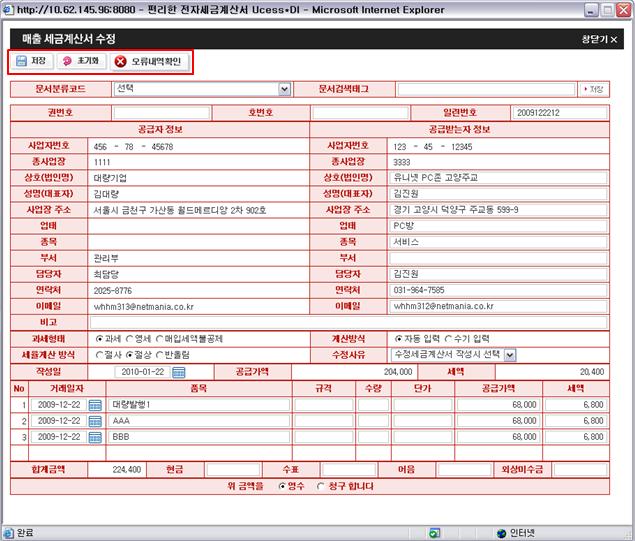The image size is (635, 541).
Task: Open calendar icon for row 1 거래일자
Action: (x=95, y=405)
